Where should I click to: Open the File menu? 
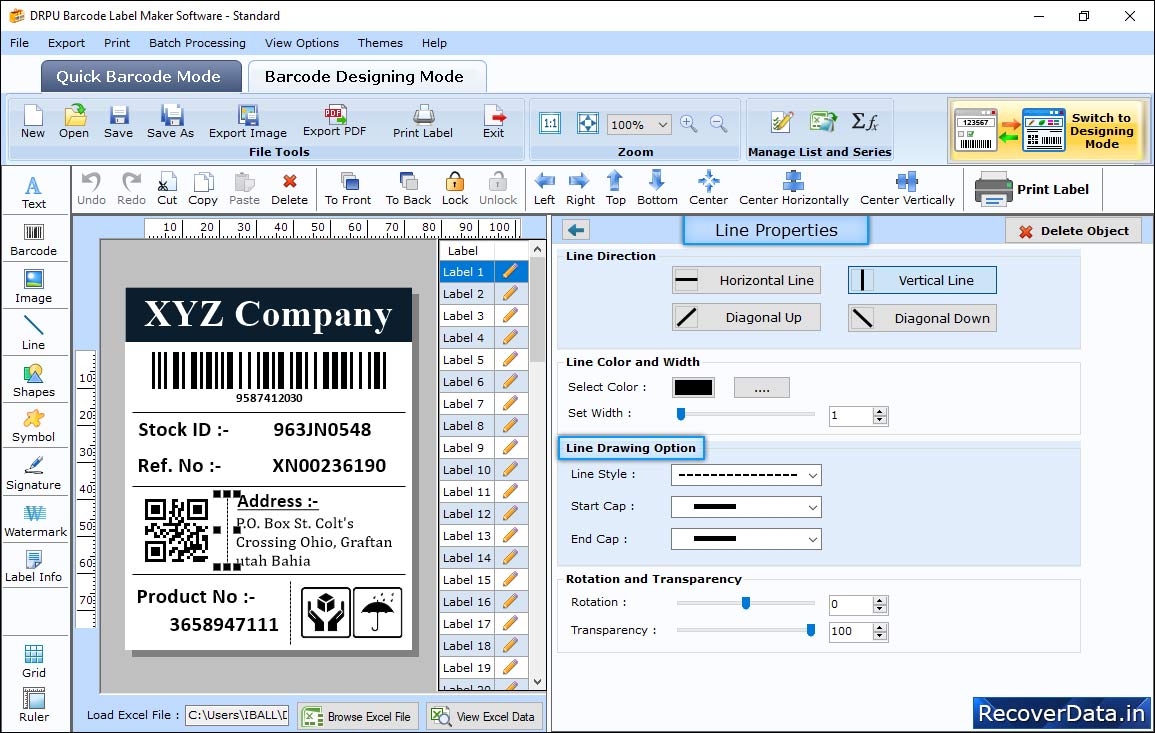pos(19,43)
